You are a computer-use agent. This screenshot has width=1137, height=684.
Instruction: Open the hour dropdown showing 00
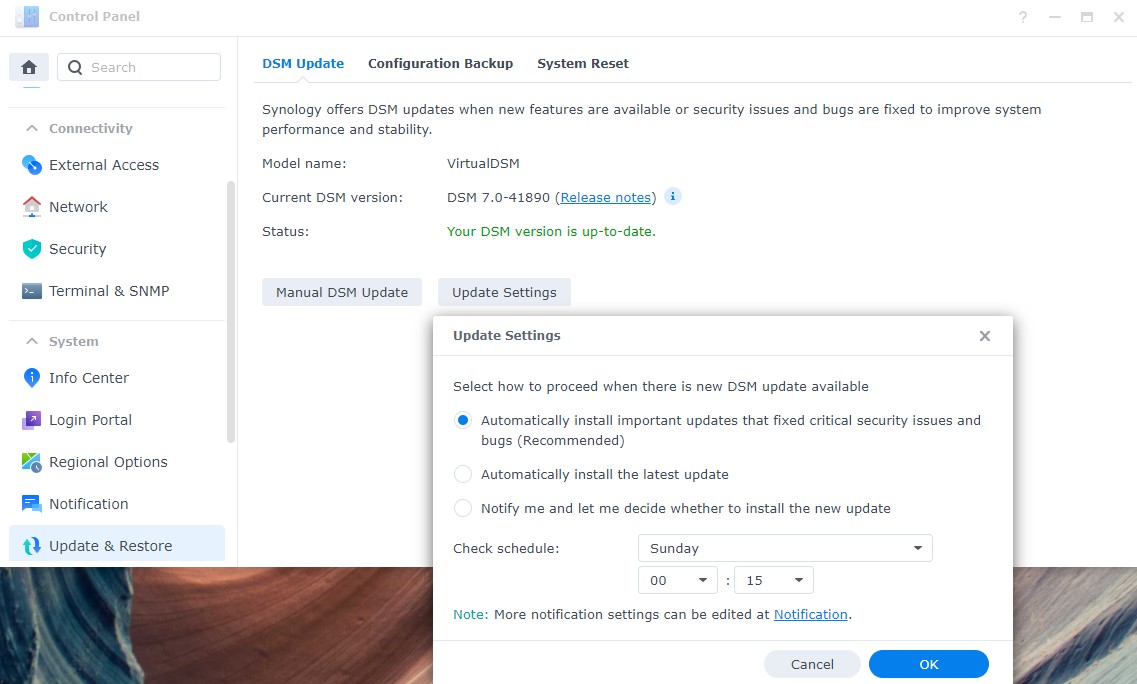click(x=678, y=580)
